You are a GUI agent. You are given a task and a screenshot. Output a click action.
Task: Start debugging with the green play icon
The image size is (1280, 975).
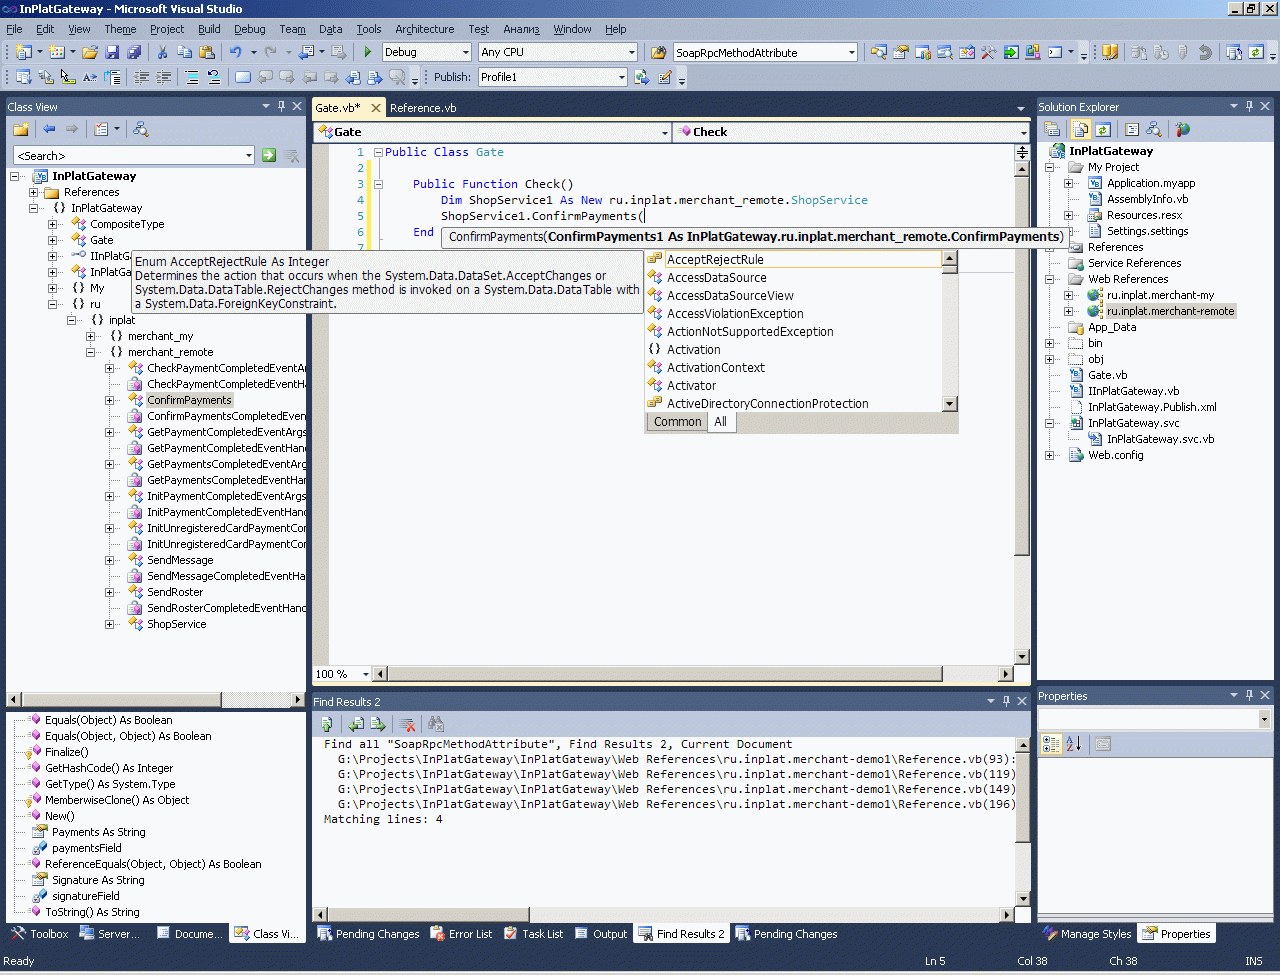[368, 52]
